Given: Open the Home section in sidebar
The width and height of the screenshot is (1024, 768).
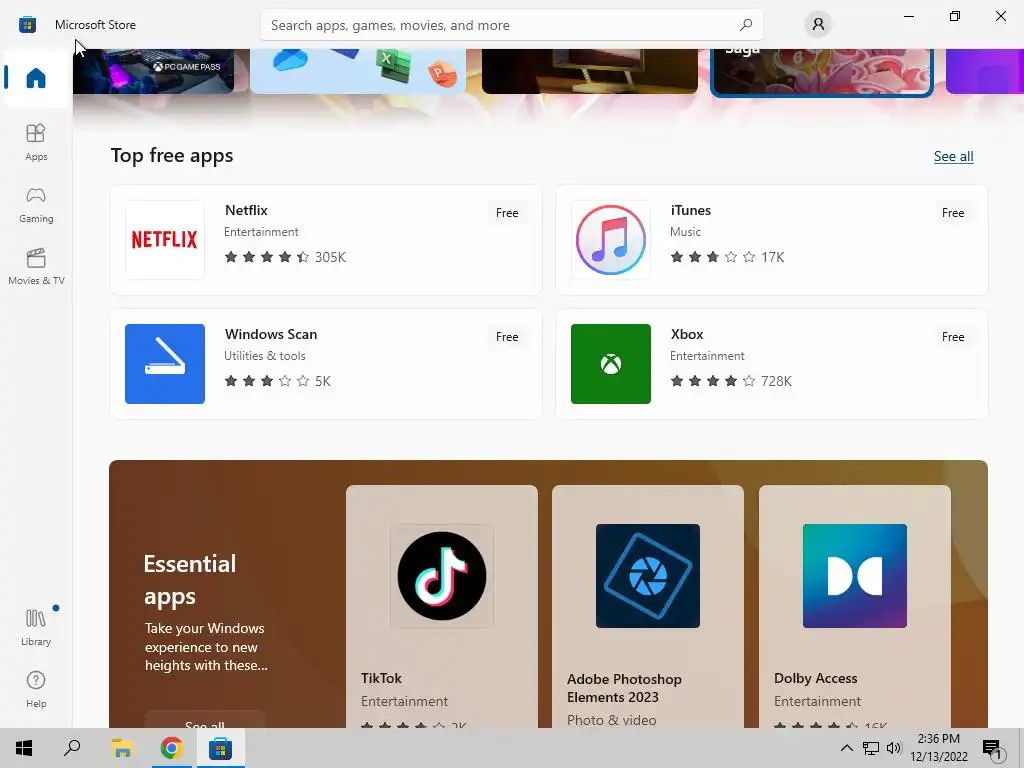Looking at the screenshot, I should pos(36,78).
